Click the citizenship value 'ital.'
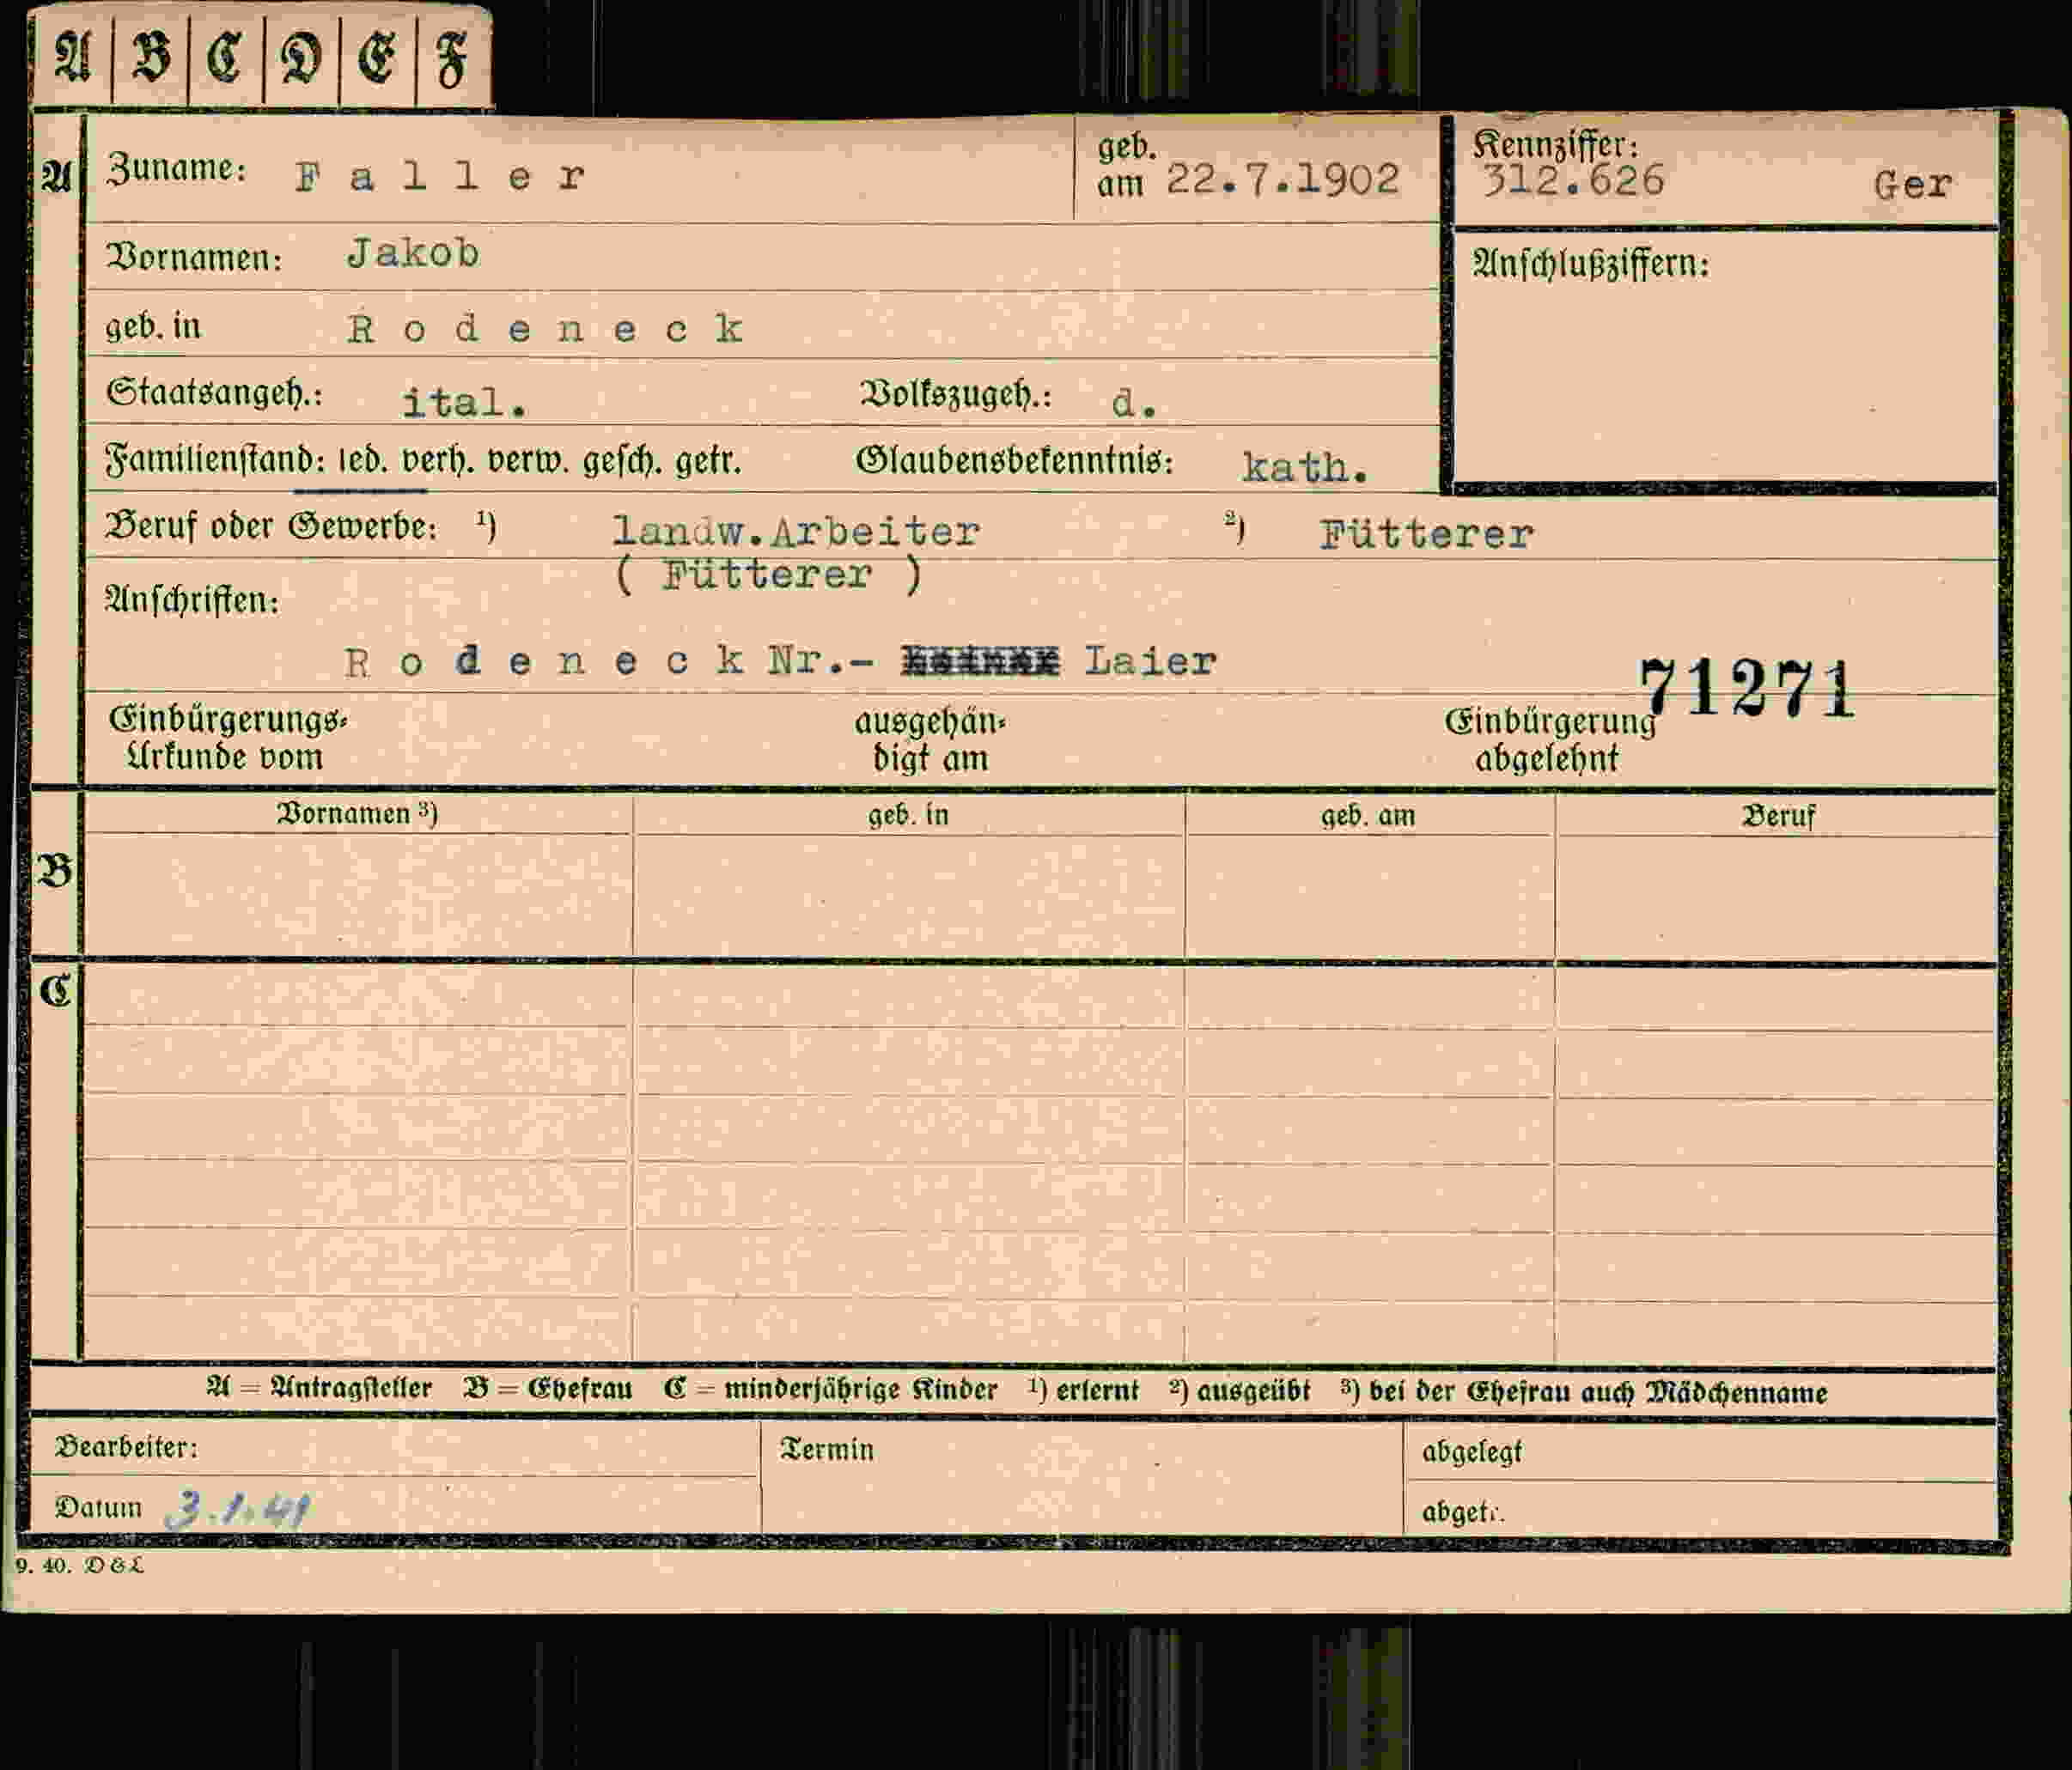 coord(464,403)
